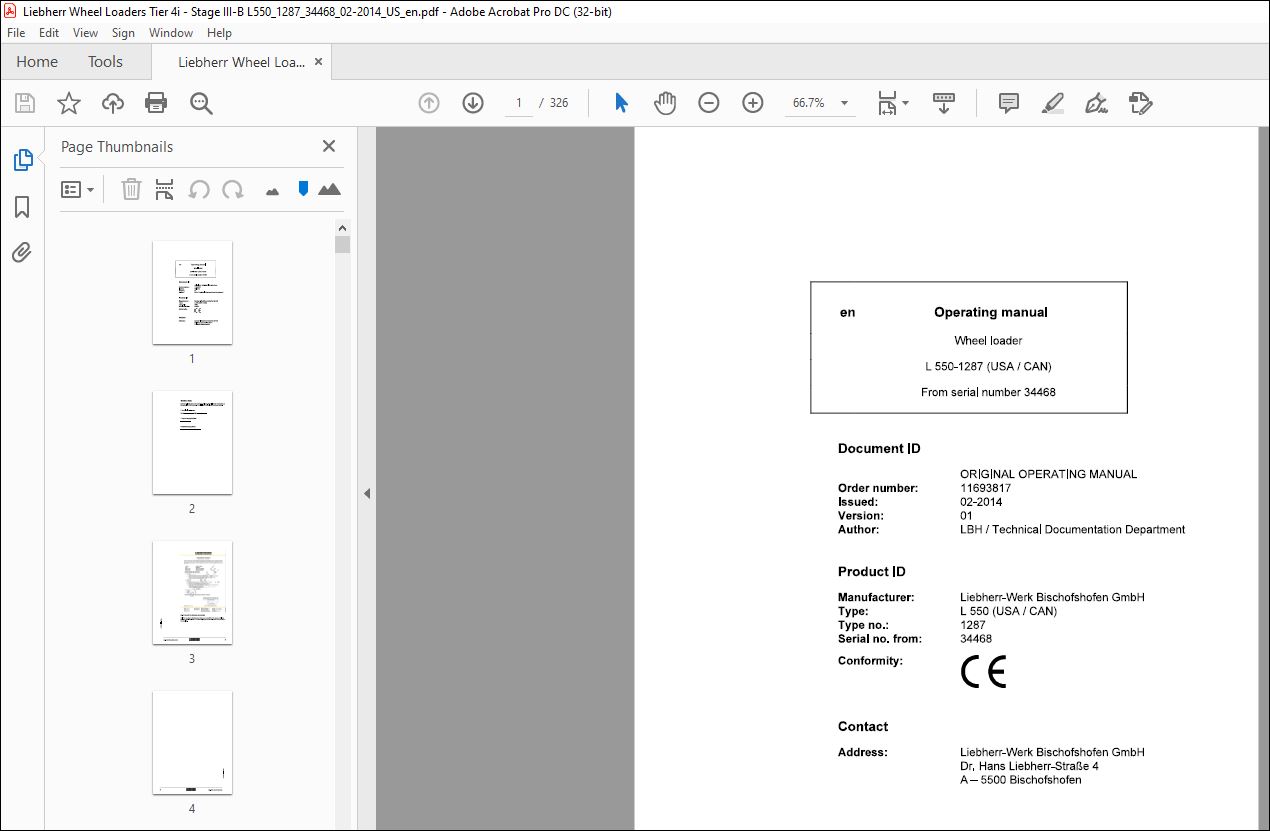This screenshot has width=1270, height=831.
Task: Rotate page clockwise
Action: point(233,189)
